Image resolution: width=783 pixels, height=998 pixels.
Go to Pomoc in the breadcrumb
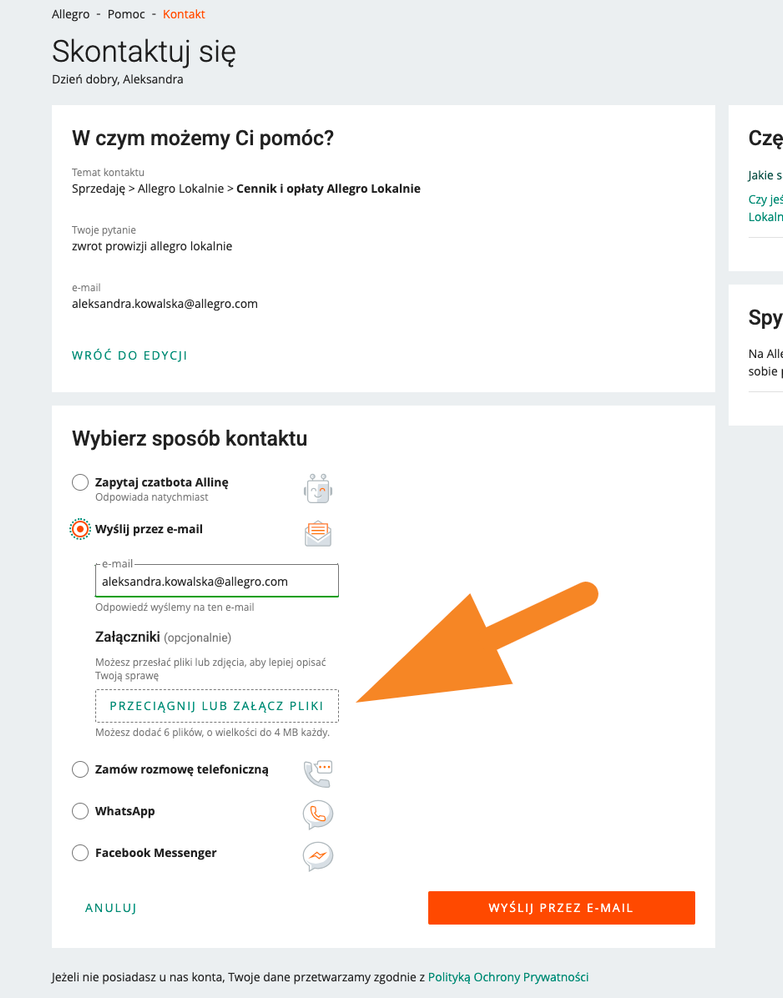[x=126, y=15]
